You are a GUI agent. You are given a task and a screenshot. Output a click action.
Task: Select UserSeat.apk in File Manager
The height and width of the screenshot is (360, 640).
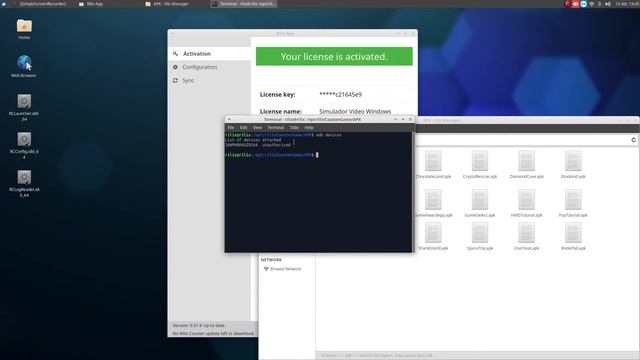527,236
